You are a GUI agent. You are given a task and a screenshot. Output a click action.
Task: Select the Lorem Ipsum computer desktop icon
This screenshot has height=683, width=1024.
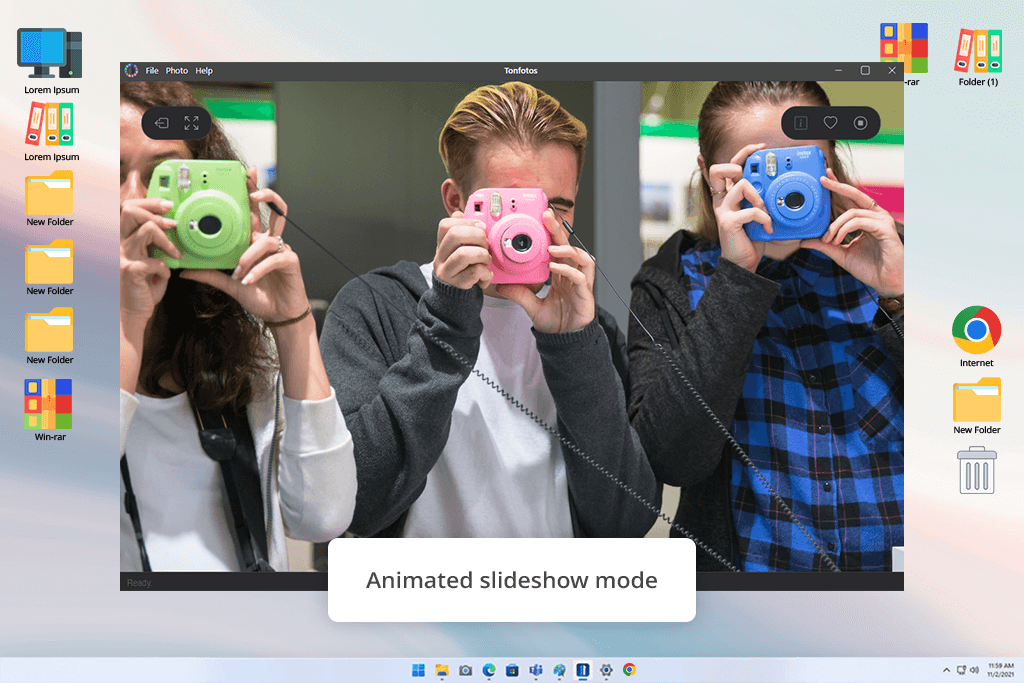tap(50, 61)
